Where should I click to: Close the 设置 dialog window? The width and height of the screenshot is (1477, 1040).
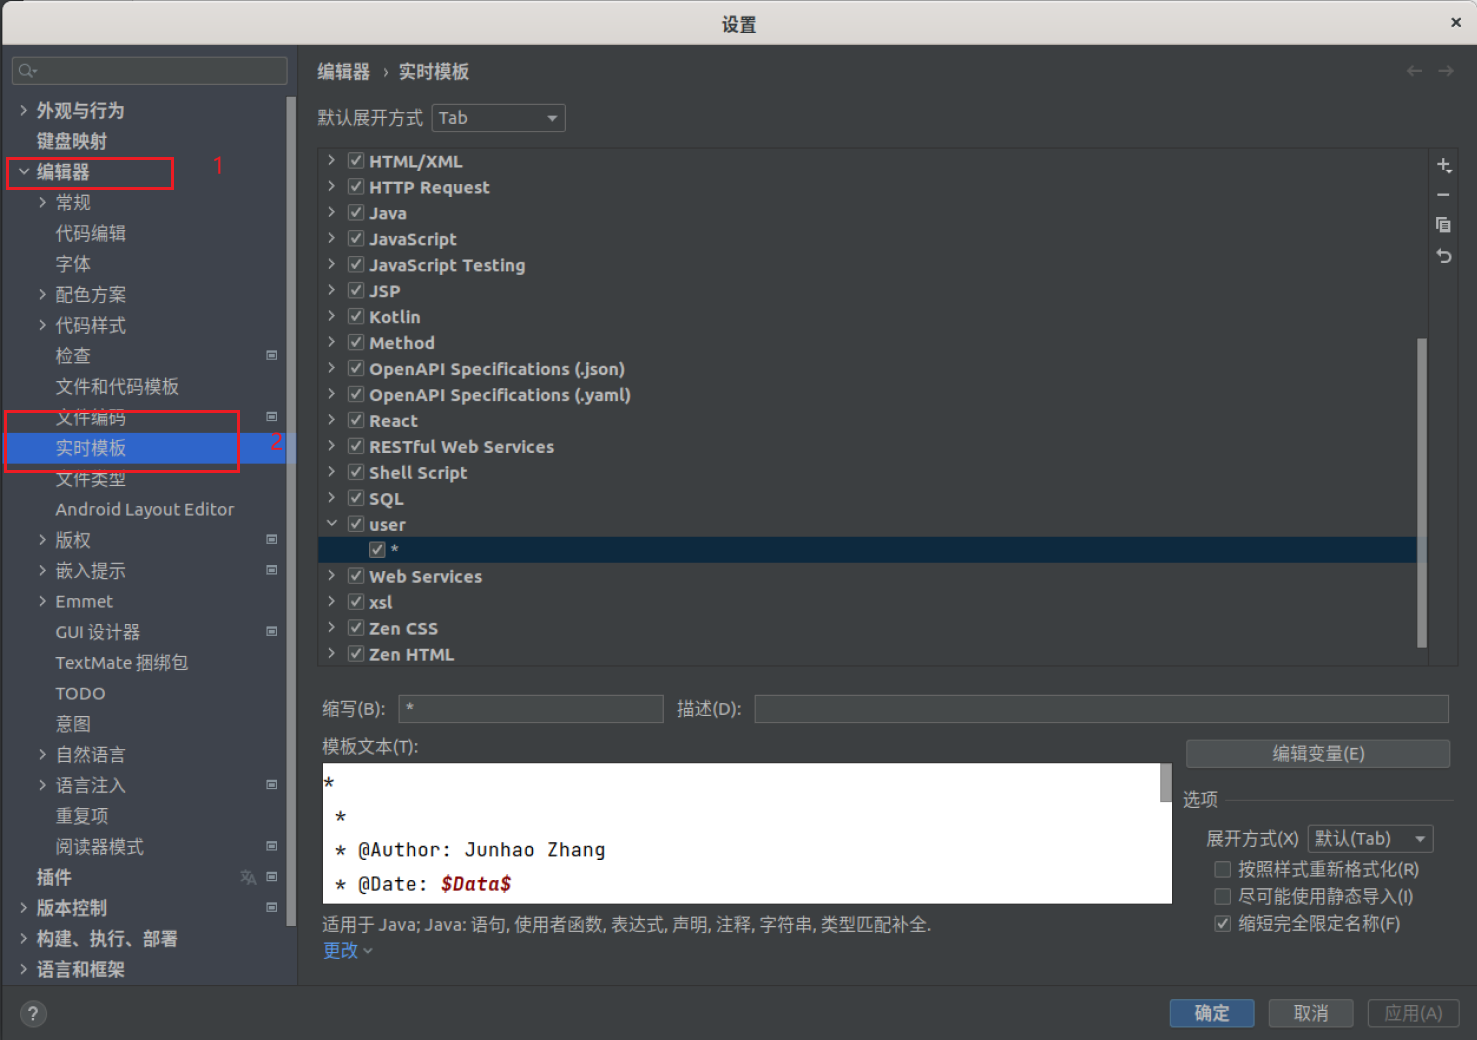click(1456, 22)
